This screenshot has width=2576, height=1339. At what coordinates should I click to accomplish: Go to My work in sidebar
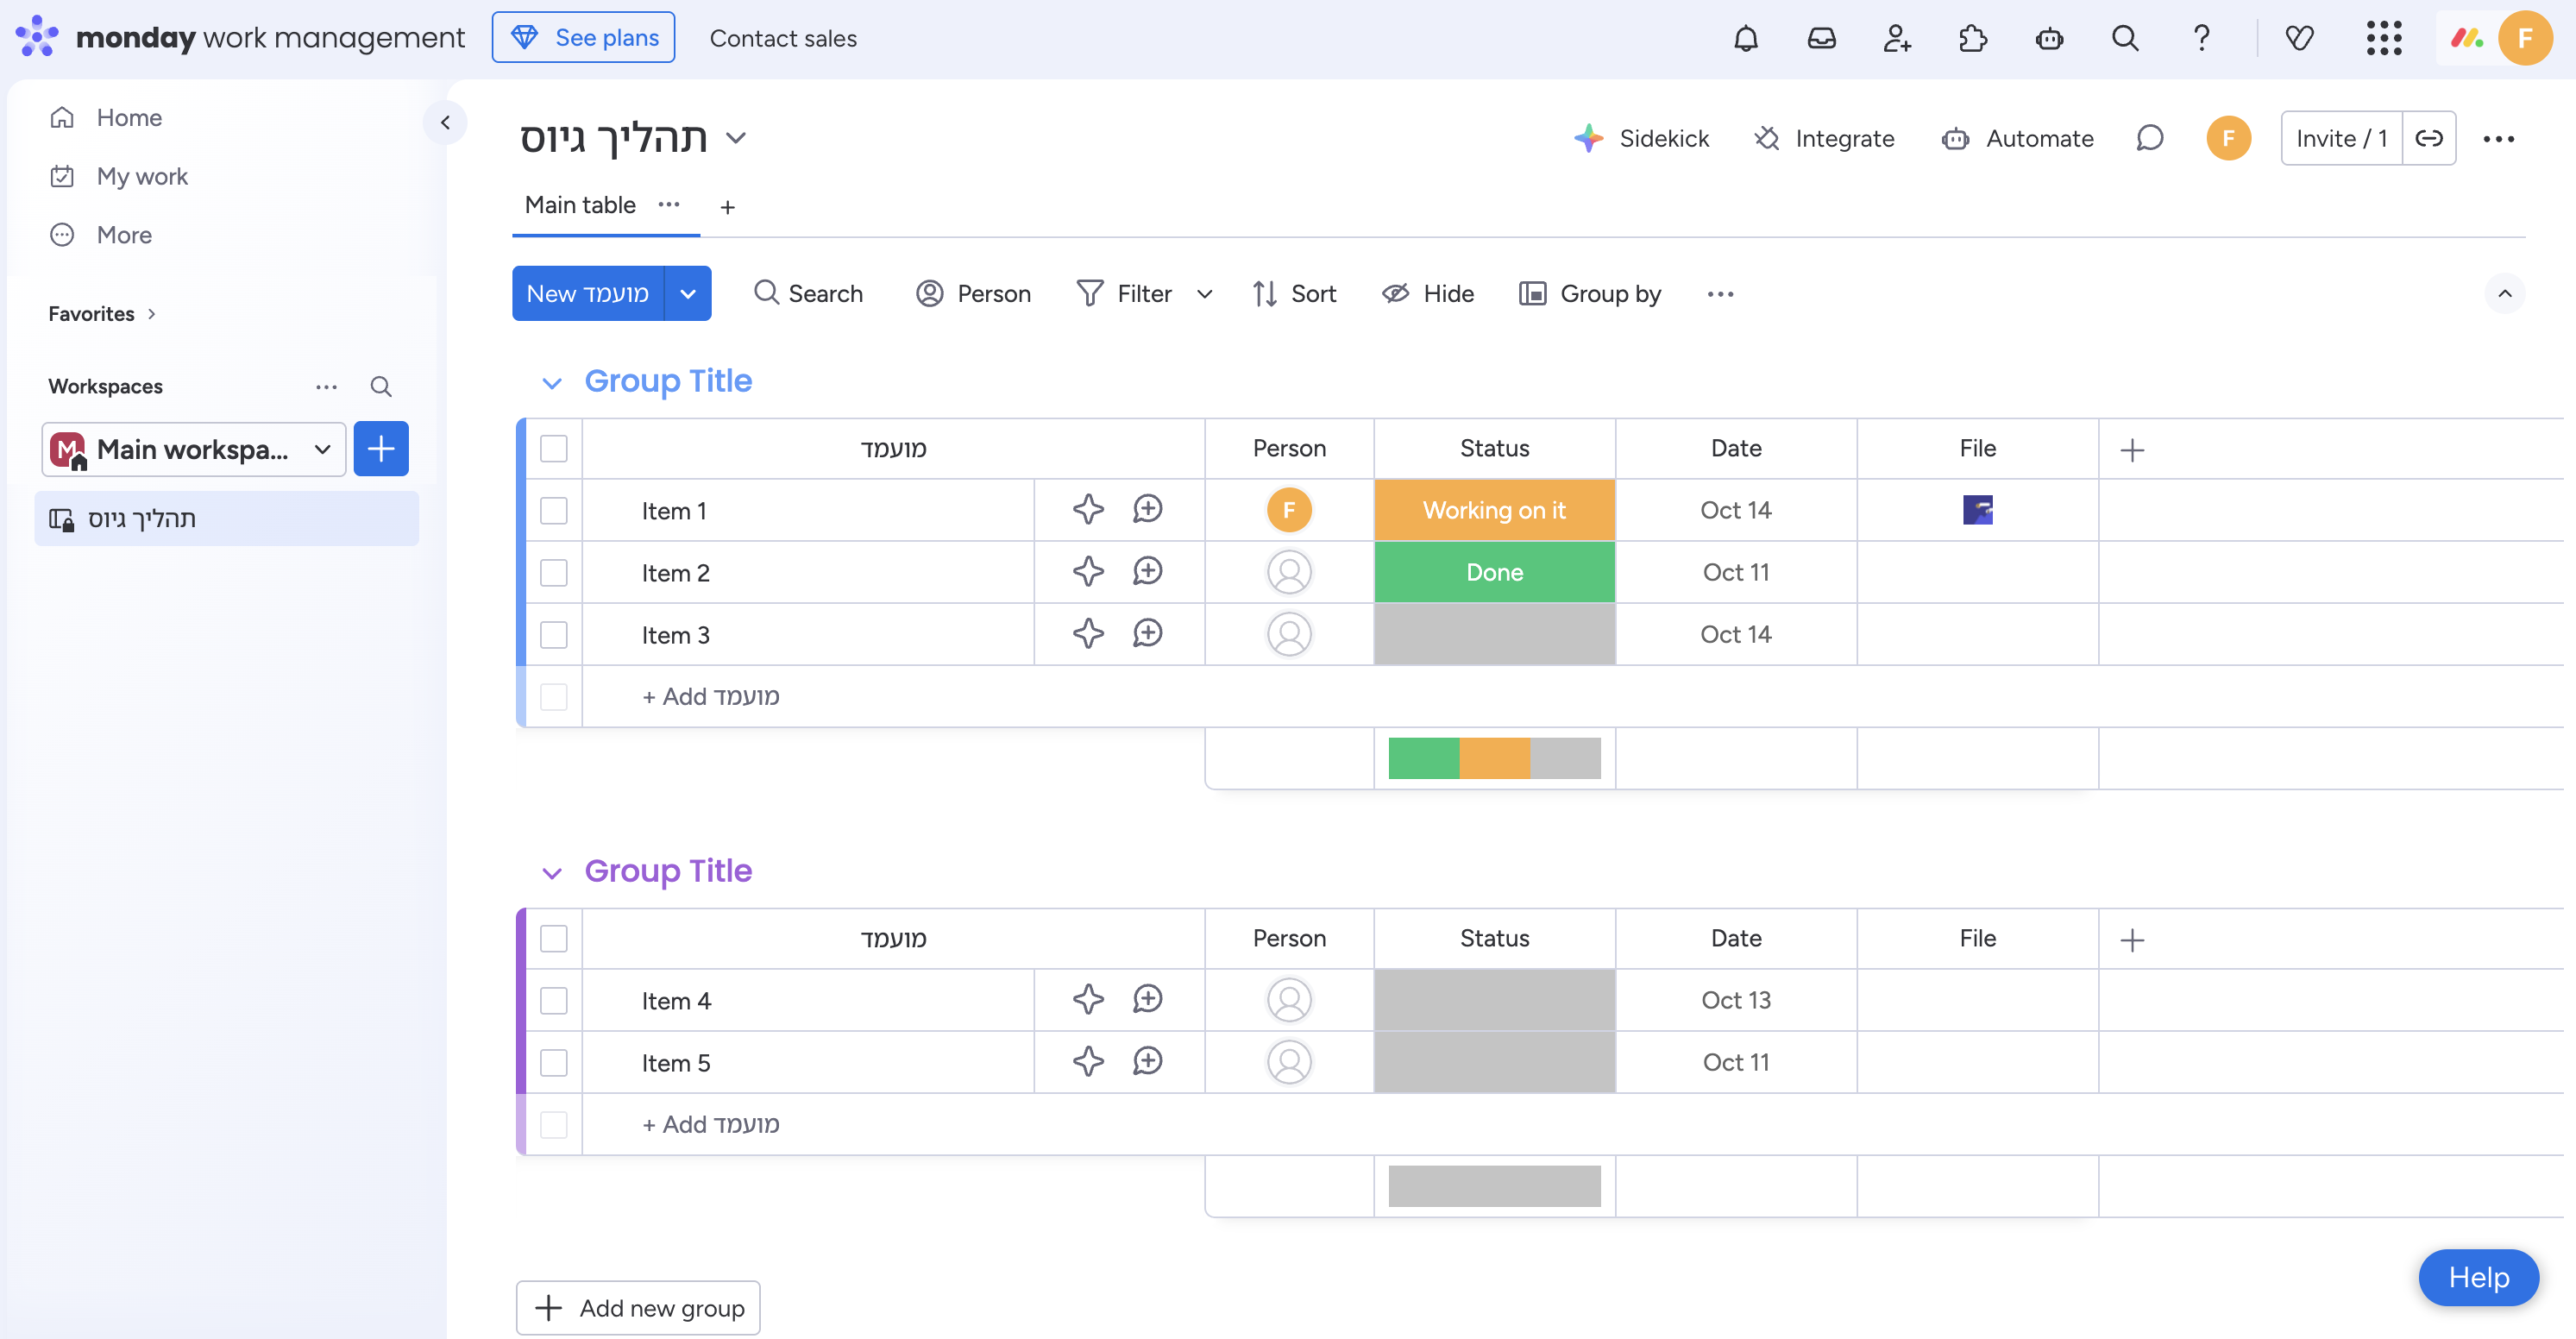[x=142, y=176]
